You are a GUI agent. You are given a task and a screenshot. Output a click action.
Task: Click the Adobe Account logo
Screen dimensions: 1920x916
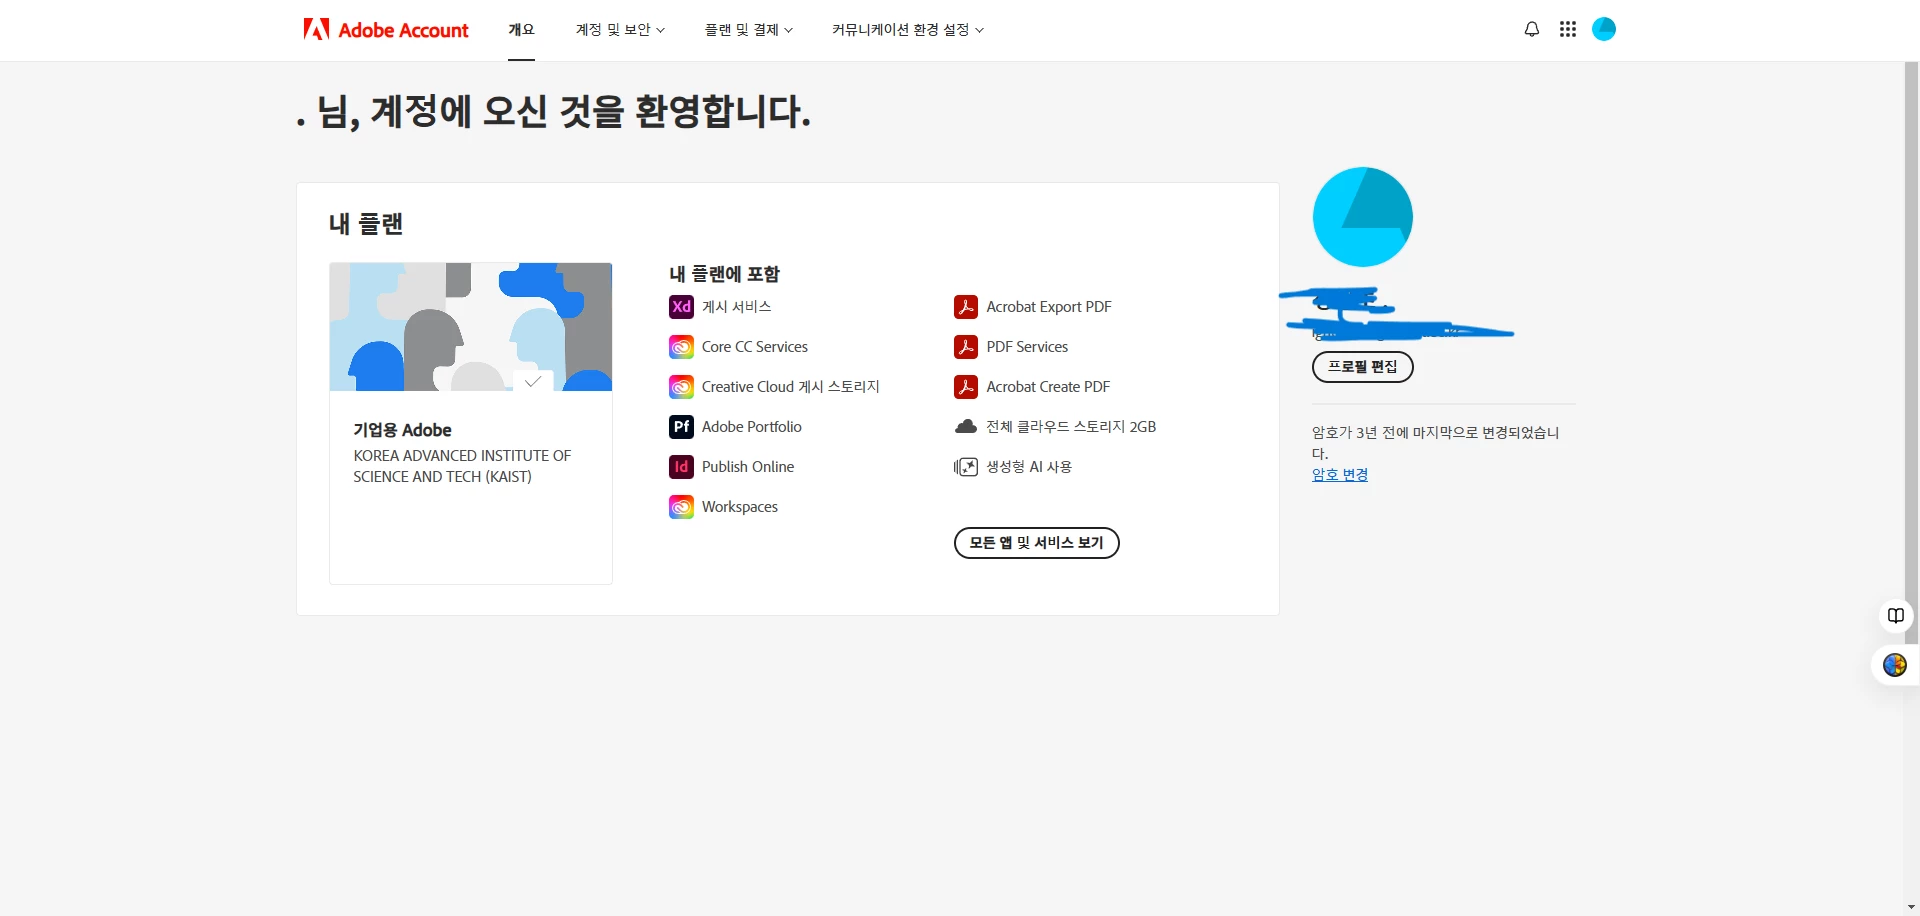pos(386,30)
